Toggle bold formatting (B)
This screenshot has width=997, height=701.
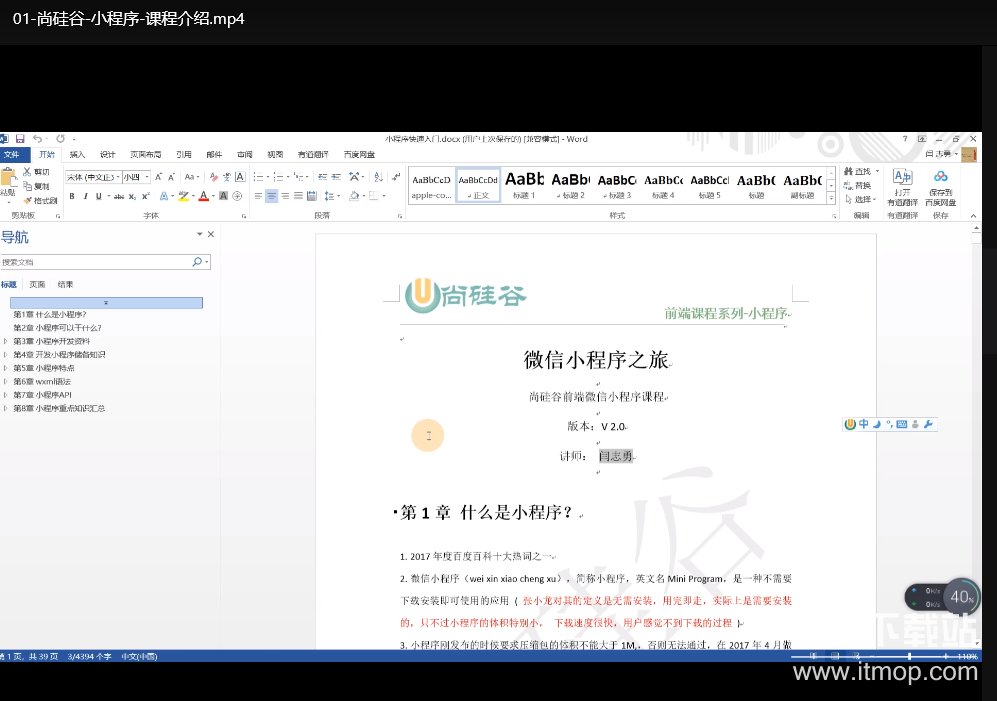point(71,196)
